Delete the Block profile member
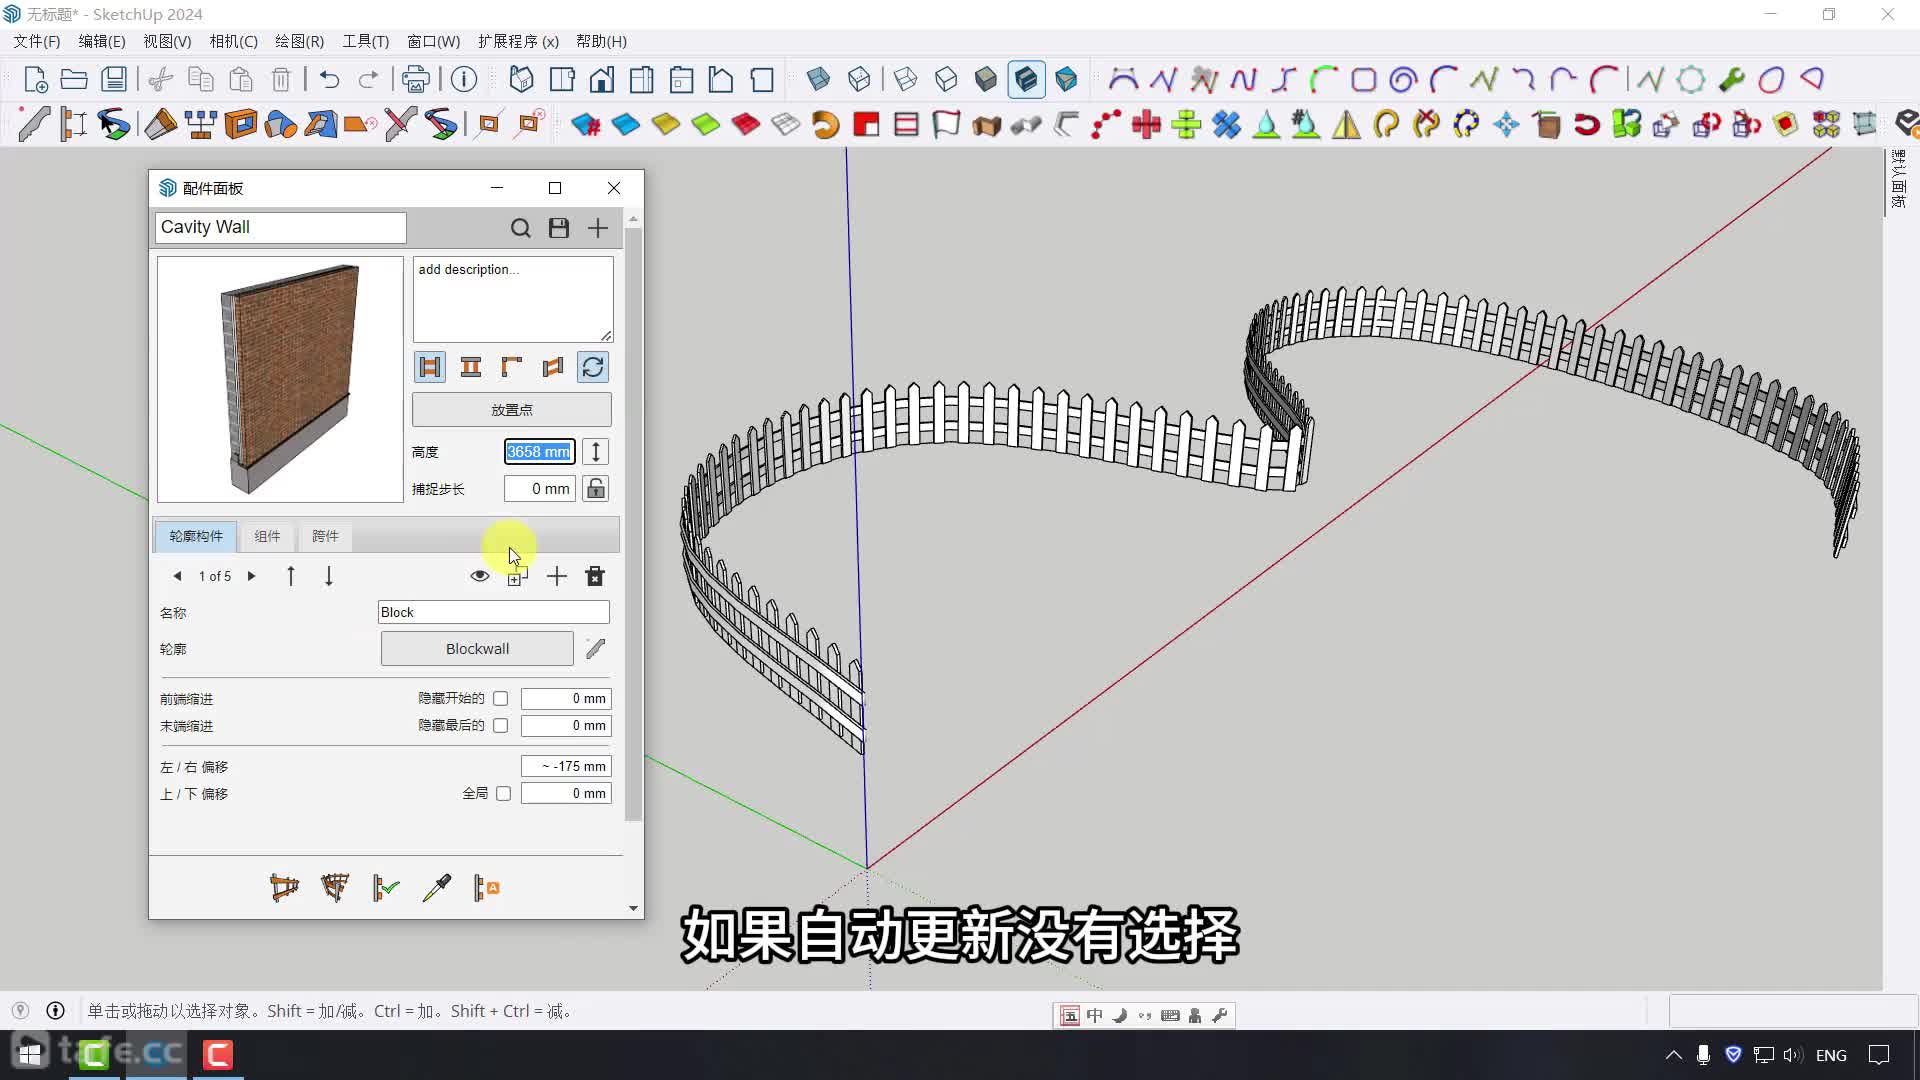Image resolution: width=1920 pixels, height=1080 pixels. (x=595, y=576)
